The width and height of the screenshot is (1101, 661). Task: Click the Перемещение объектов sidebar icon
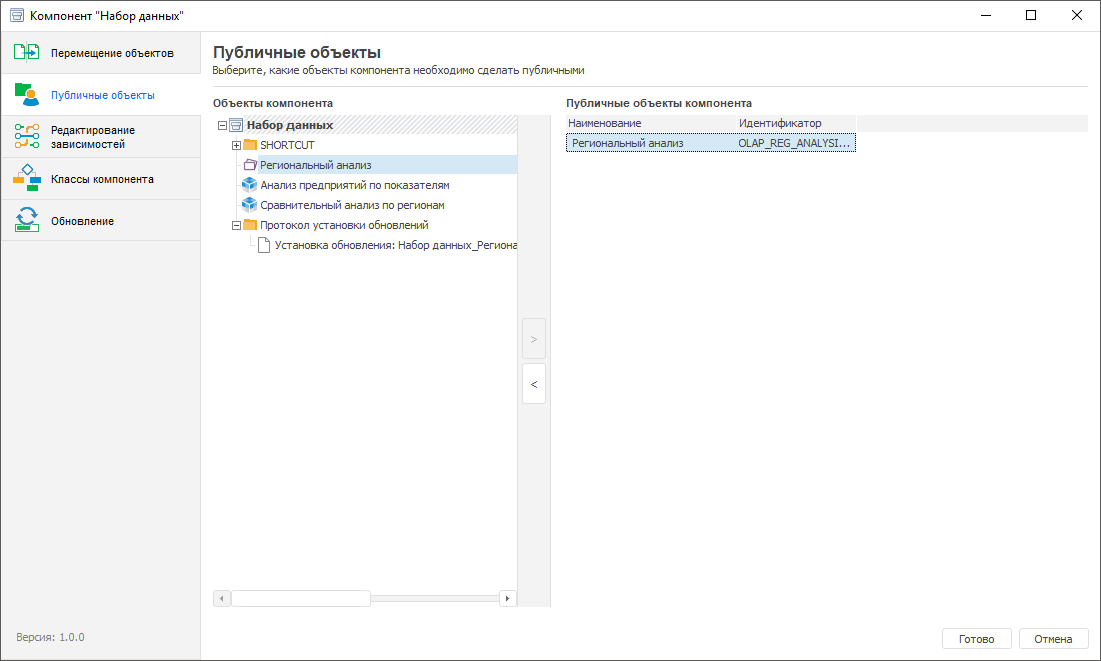pos(27,53)
